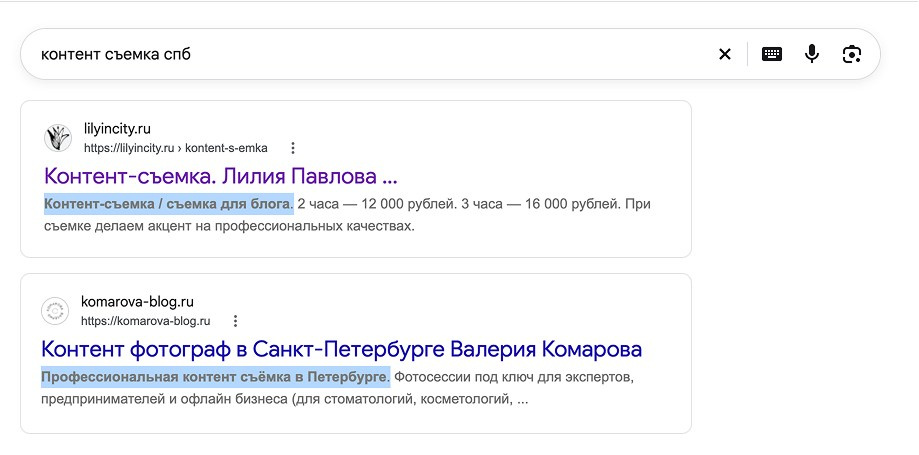This screenshot has width=919, height=455.
Task: Click the https://komarova-blog.ru URL text
Action: (145, 321)
